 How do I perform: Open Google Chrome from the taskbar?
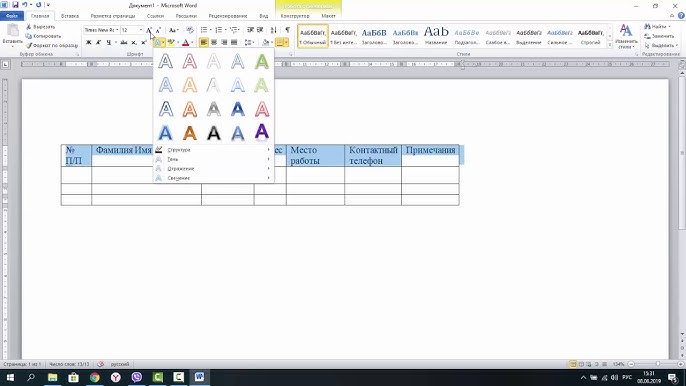(x=94, y=377)
